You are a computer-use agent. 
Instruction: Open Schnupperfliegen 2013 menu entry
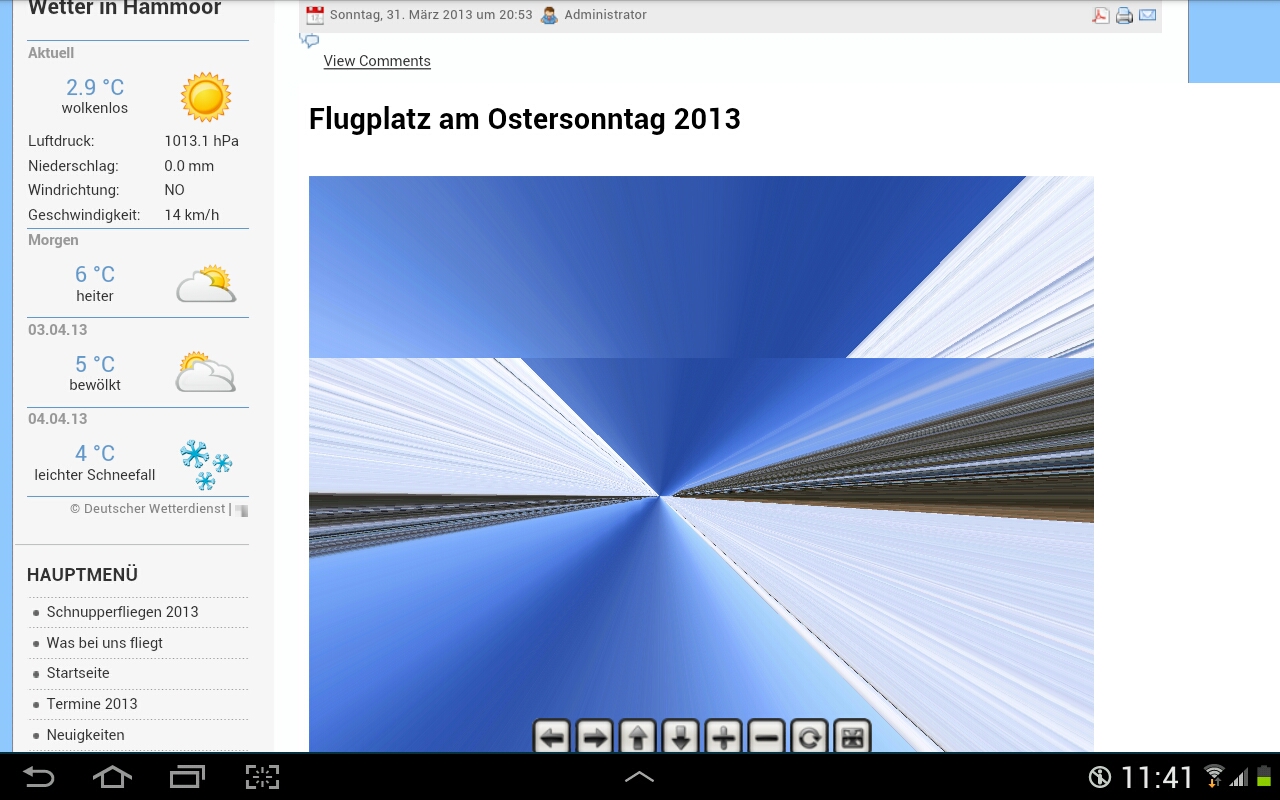coord(122,612)
